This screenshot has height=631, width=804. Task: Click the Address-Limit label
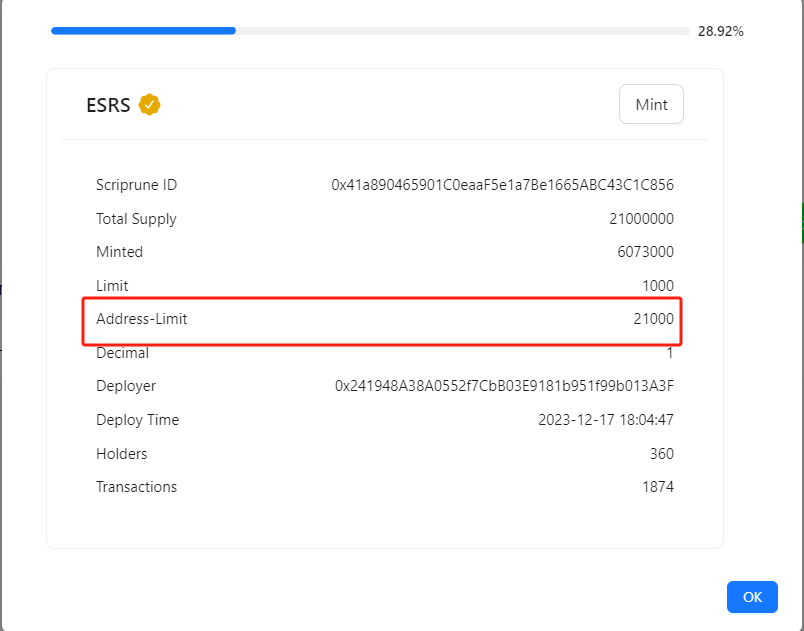tap(142, 319)
